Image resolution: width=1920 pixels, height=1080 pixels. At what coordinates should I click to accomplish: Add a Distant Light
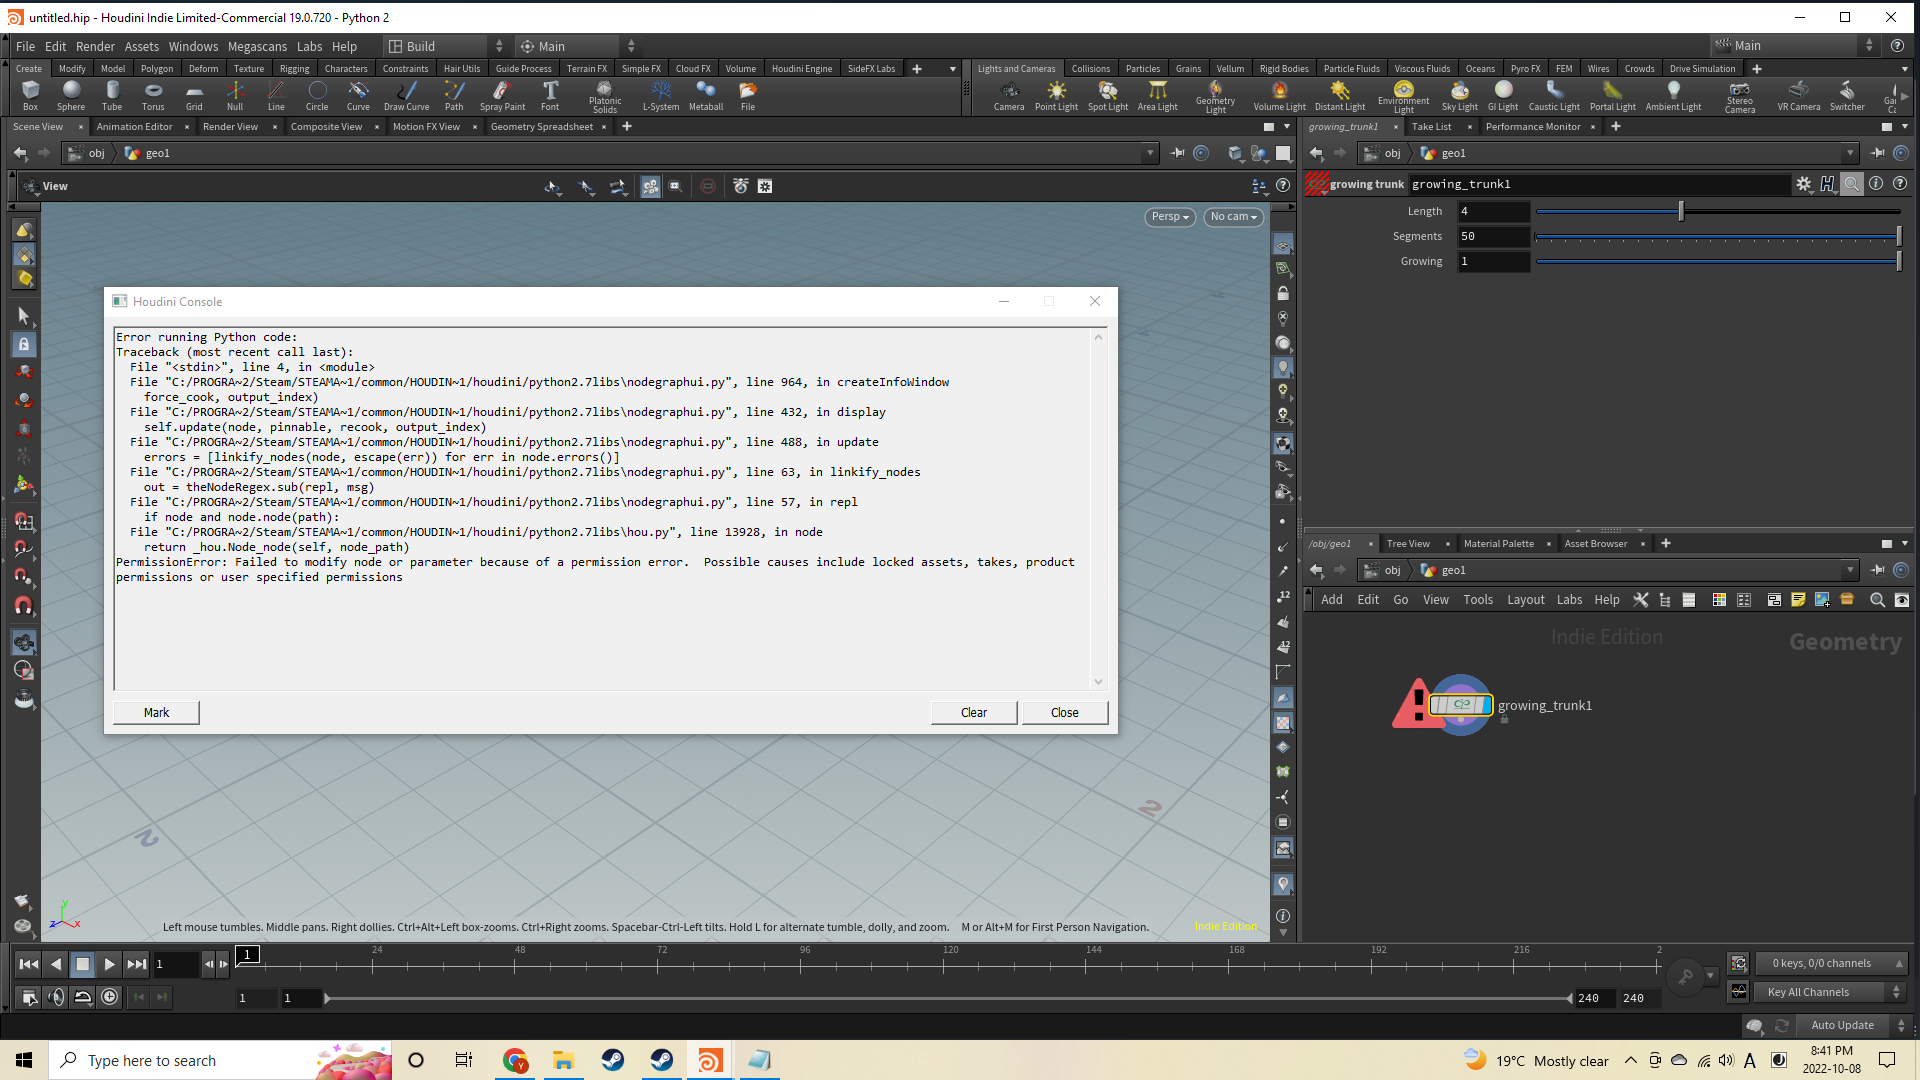coord(1340,95)
